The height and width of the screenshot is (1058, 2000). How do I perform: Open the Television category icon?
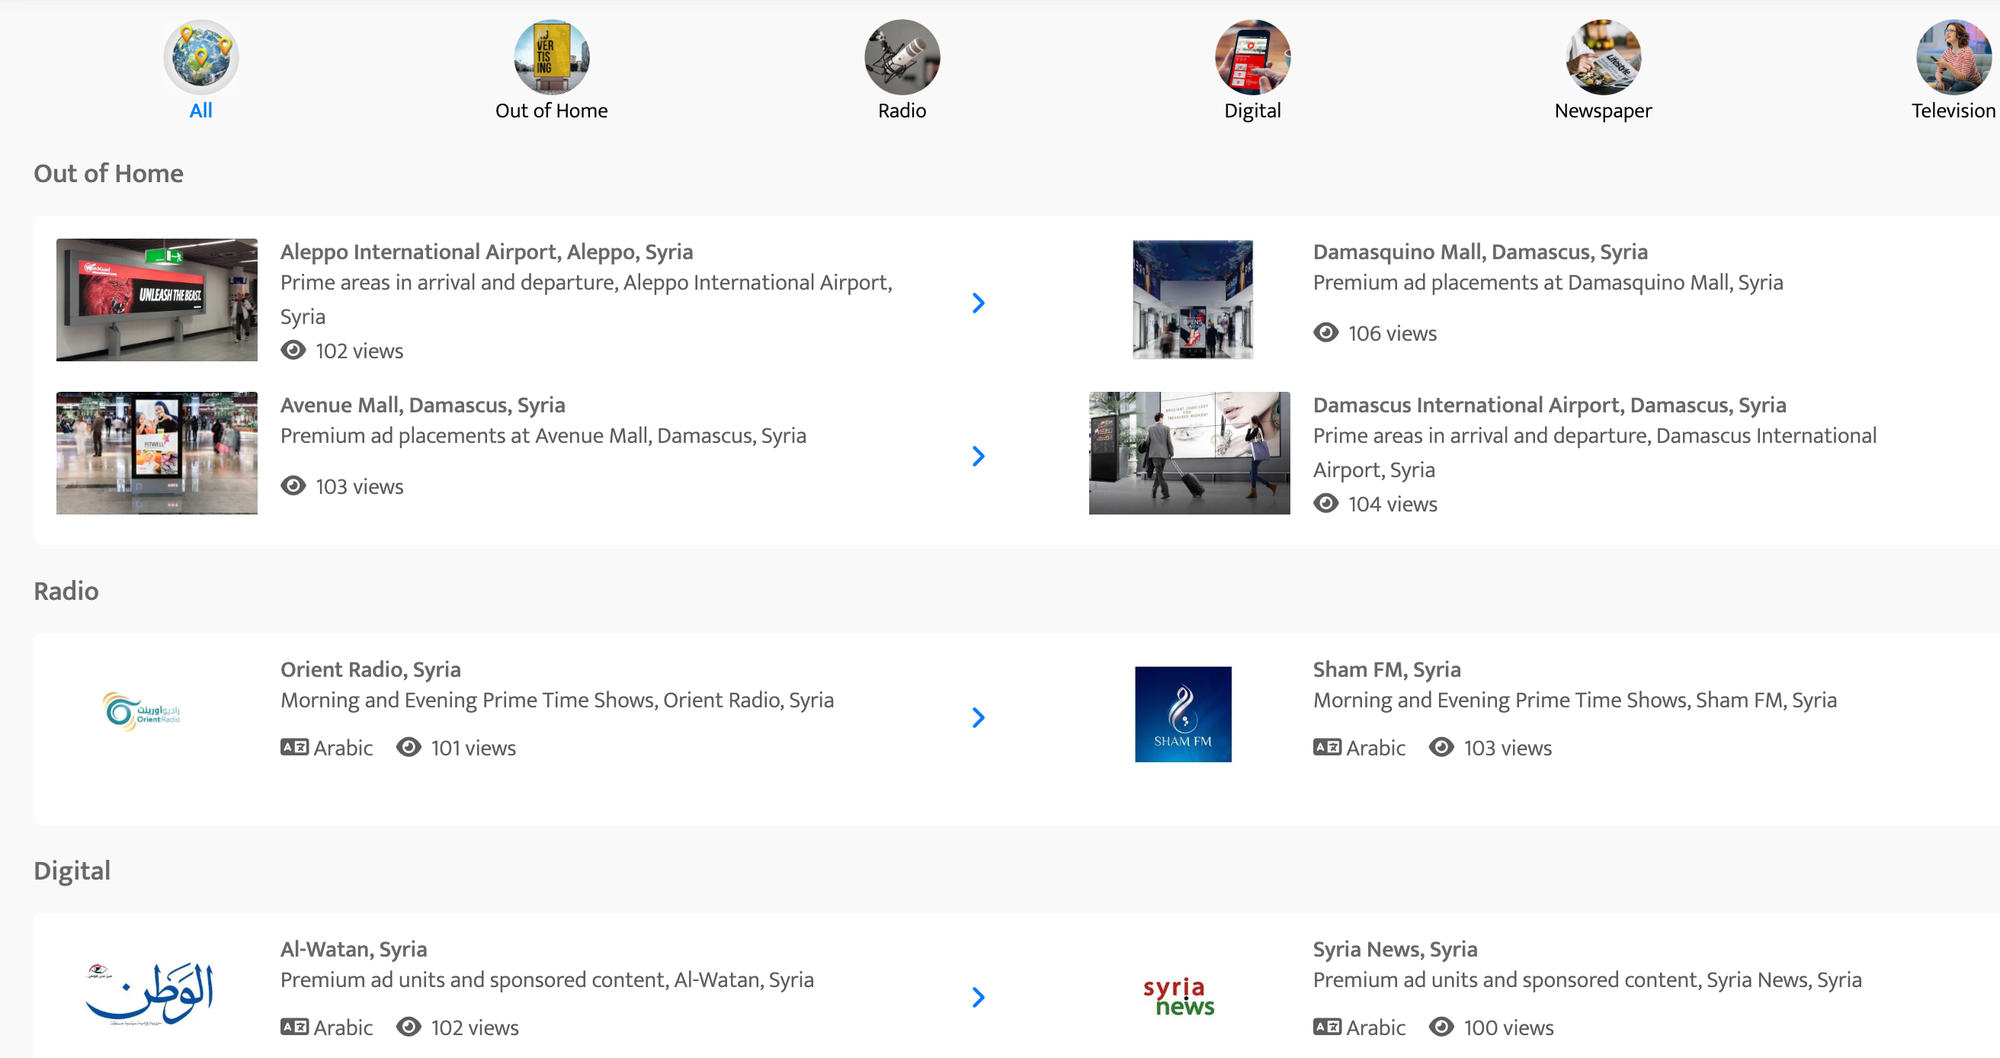1953,57
